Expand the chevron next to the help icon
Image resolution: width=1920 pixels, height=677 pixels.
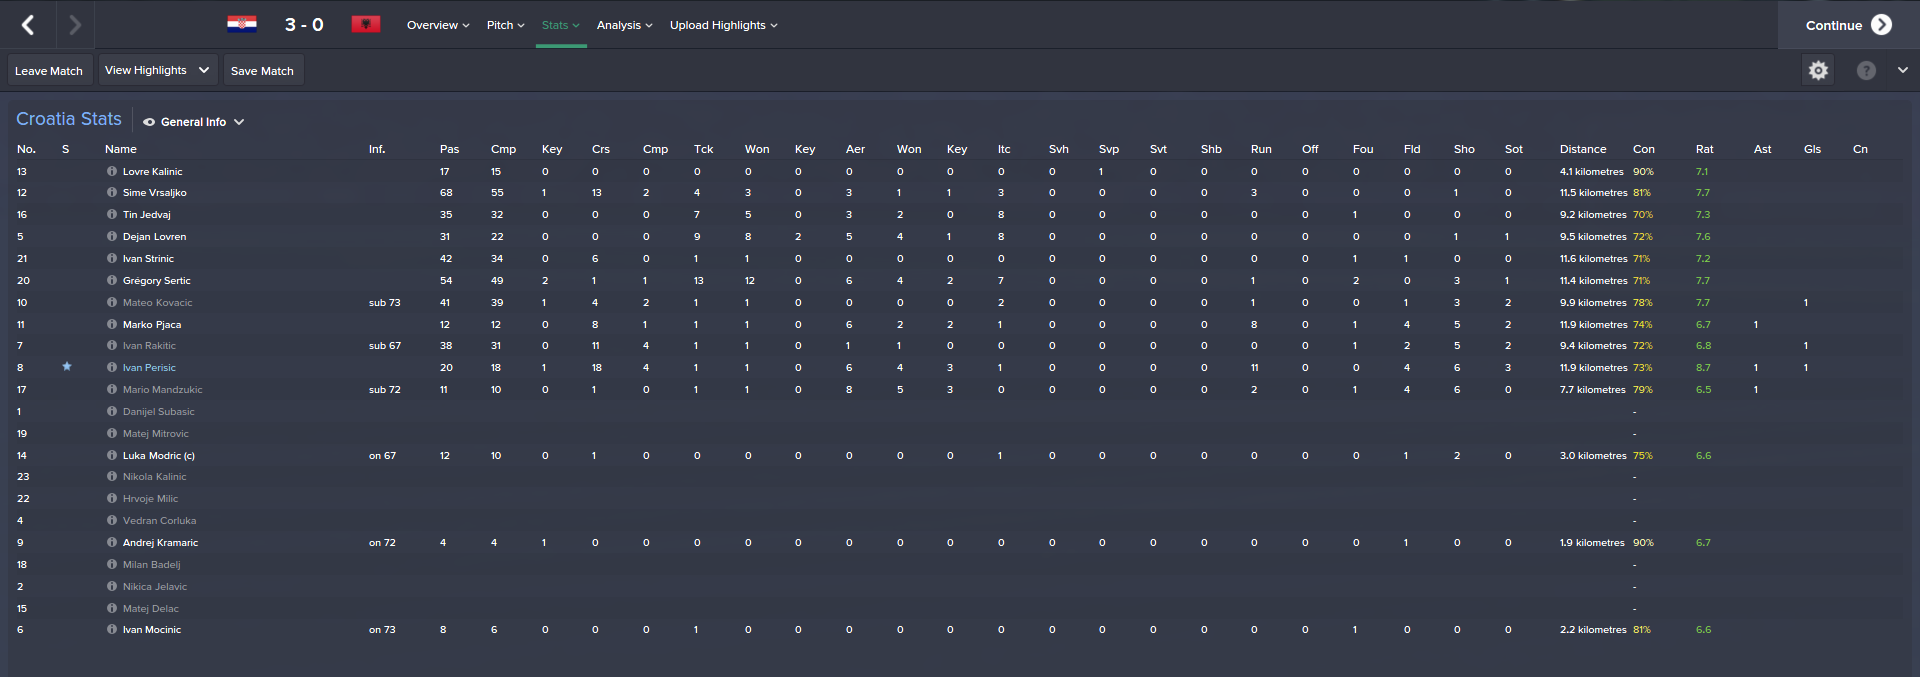coord(1902,70)
